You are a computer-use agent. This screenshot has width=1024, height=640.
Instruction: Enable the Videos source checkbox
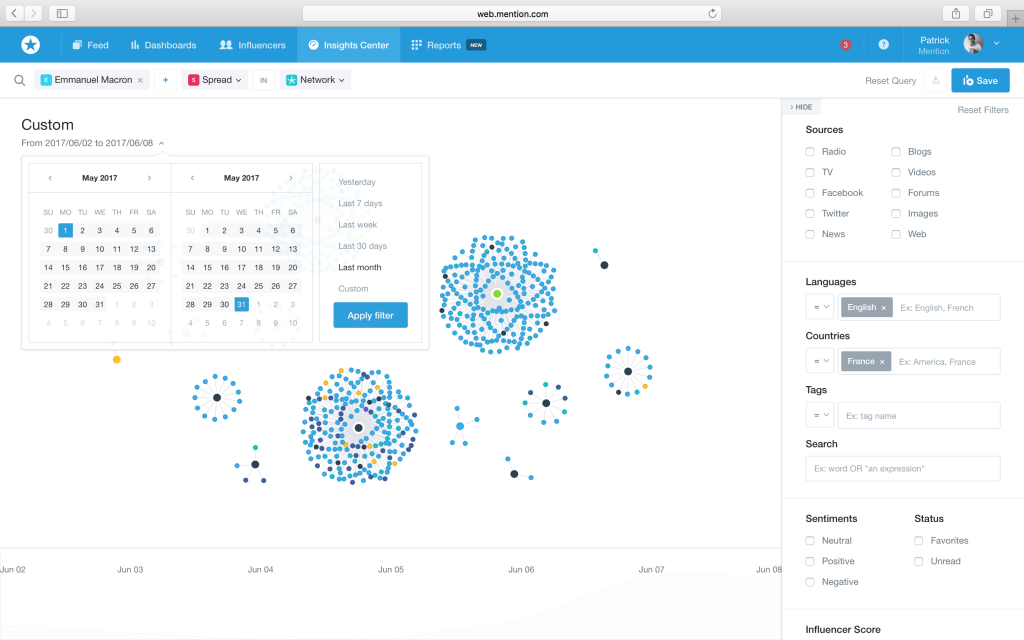tap(896, 172)
